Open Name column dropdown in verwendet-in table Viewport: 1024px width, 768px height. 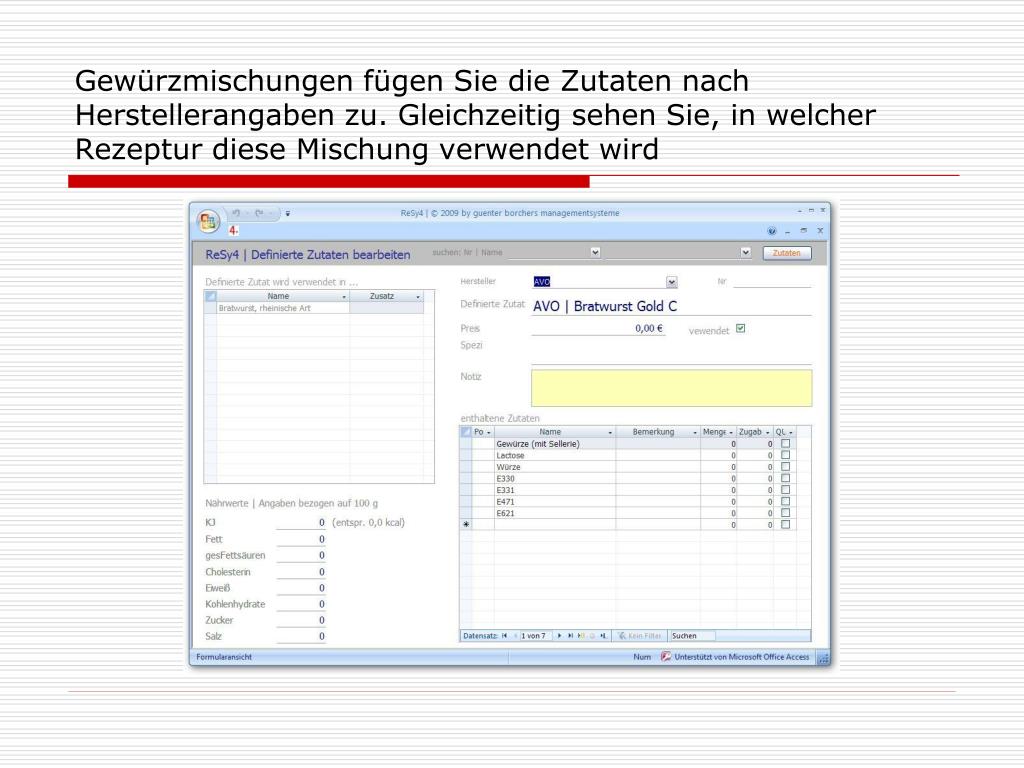(344, 297)
